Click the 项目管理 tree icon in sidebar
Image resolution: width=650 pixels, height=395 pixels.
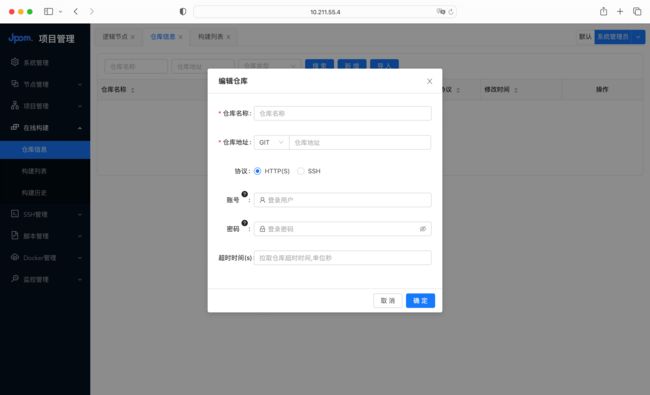coord(15,105)
